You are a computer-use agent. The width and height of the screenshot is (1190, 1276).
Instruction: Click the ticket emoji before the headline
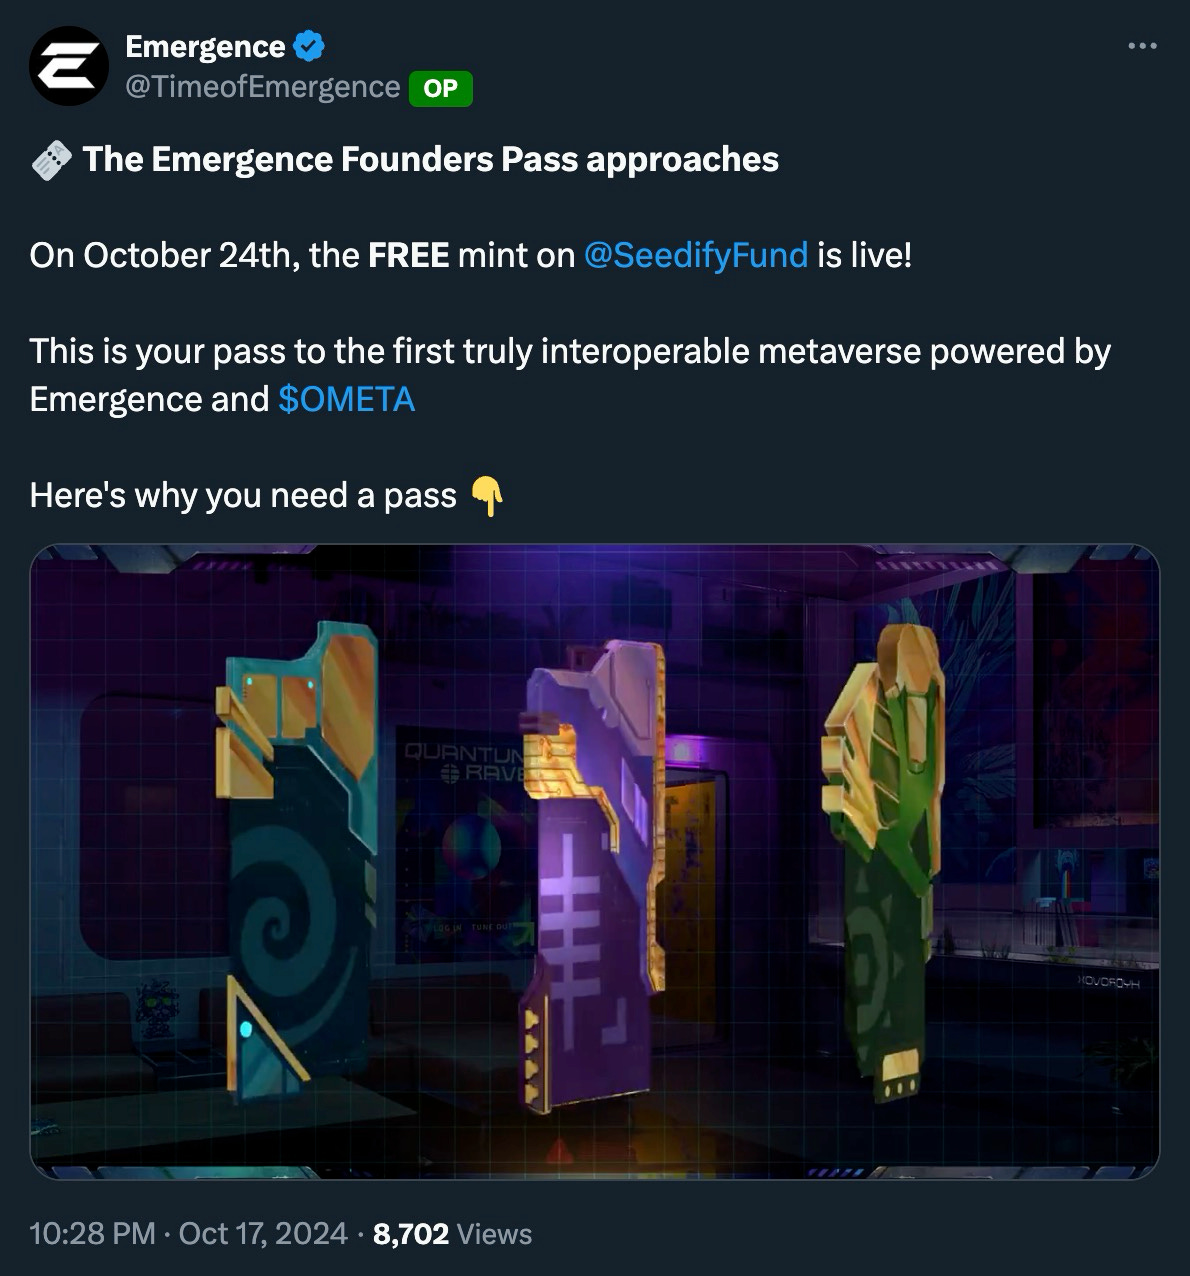point(51,159)
